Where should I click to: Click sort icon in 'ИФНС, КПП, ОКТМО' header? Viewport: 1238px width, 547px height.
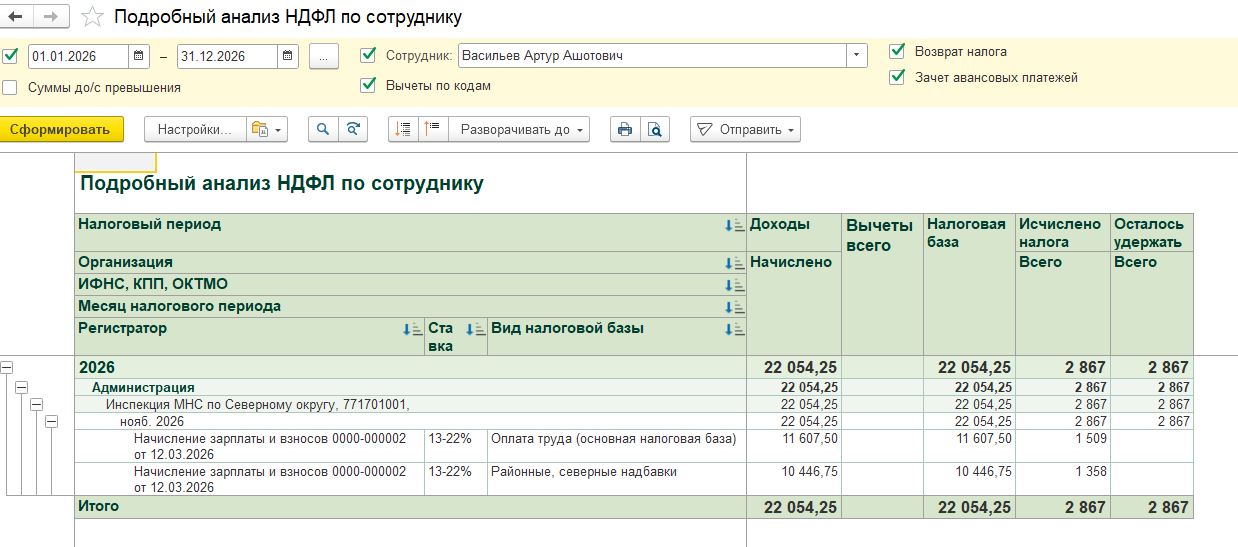tap(734, 285)
